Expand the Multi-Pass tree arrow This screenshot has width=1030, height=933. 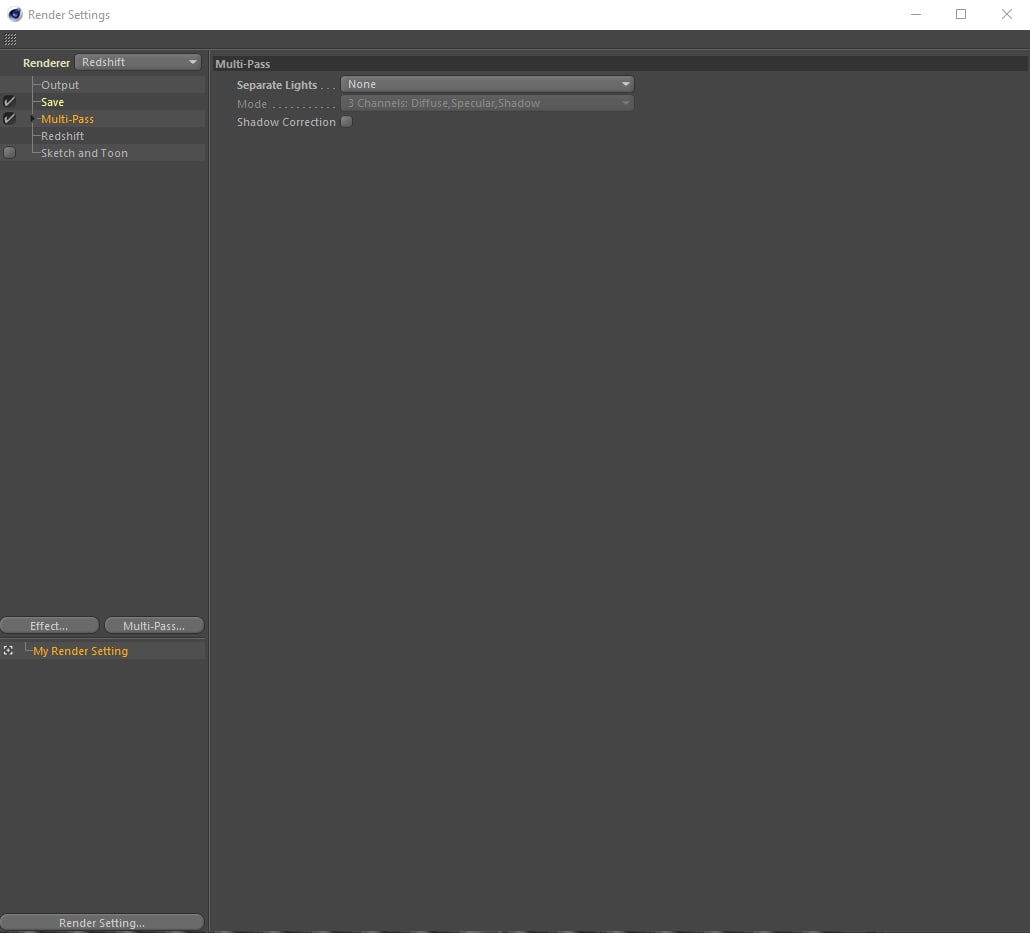coord(32,119)
